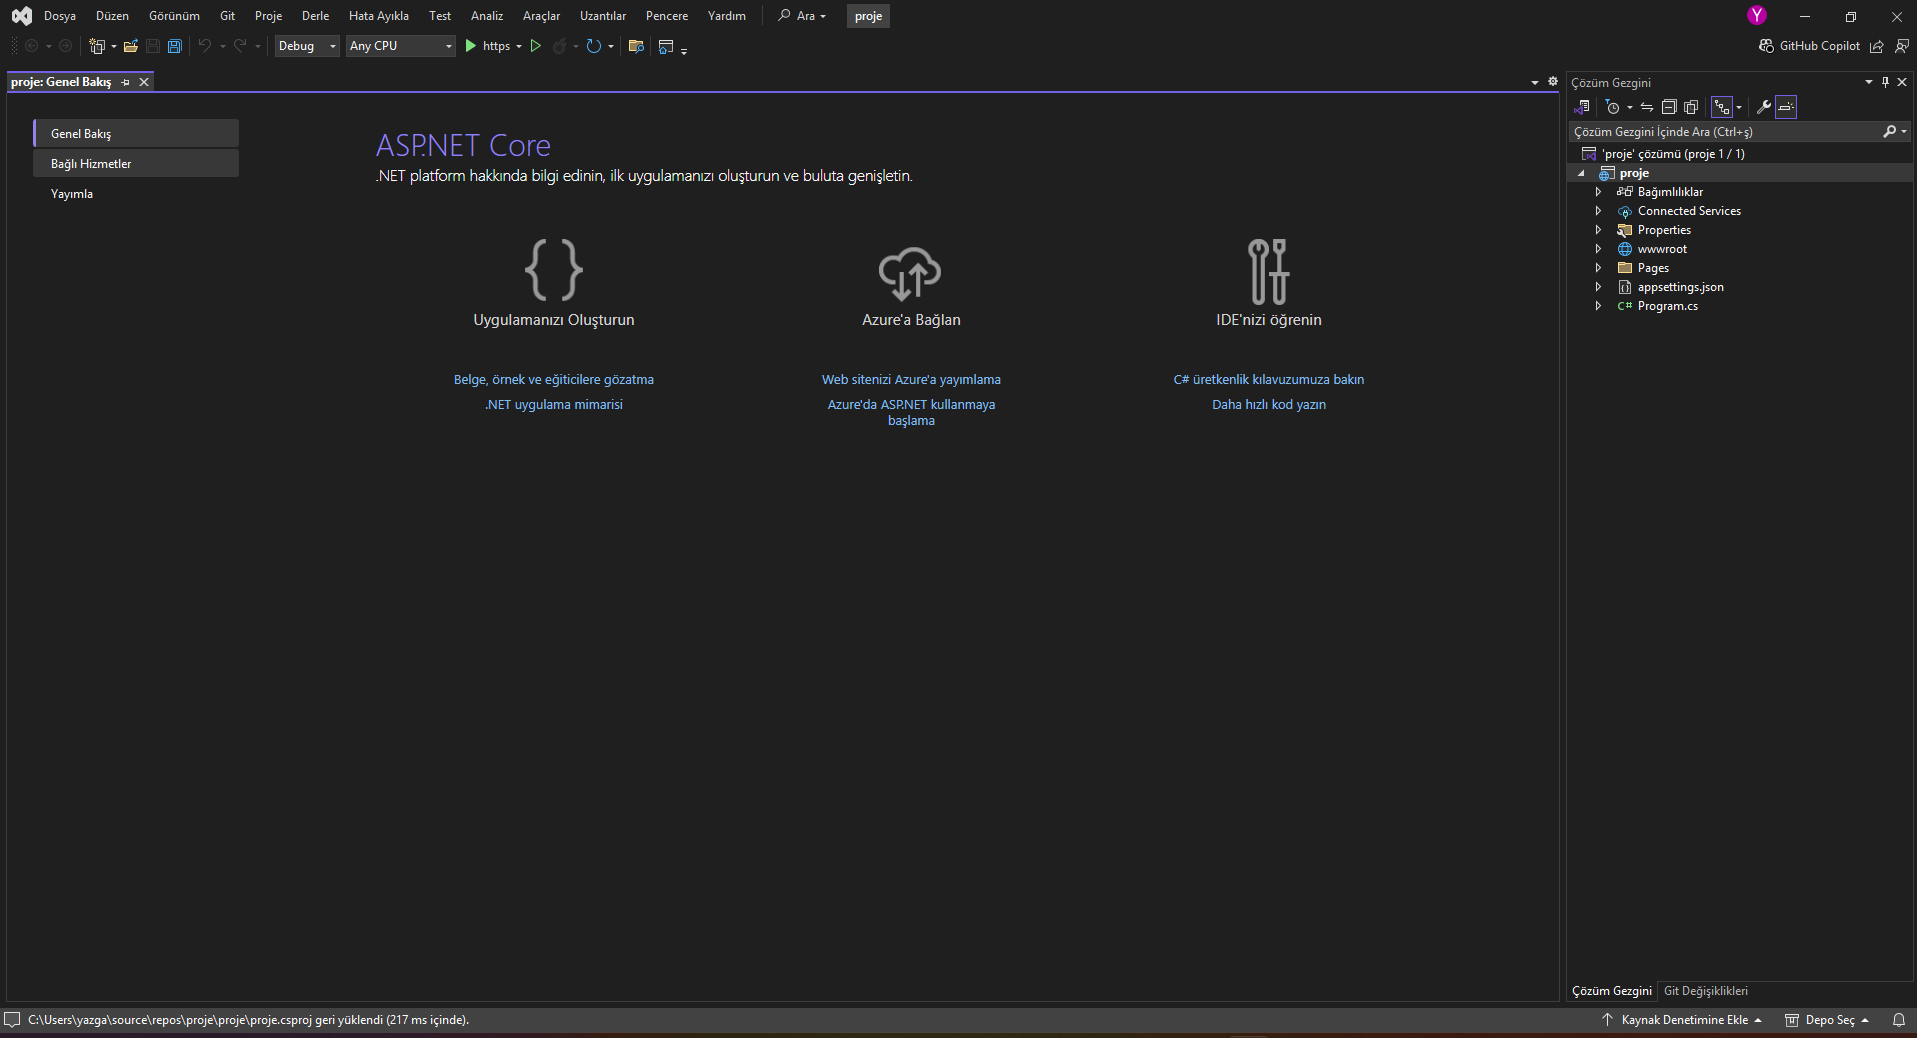Open Belge, örnek ve eğiticilere gözatma link
Screen dimensions: 1917x1038
click(554, 380)
